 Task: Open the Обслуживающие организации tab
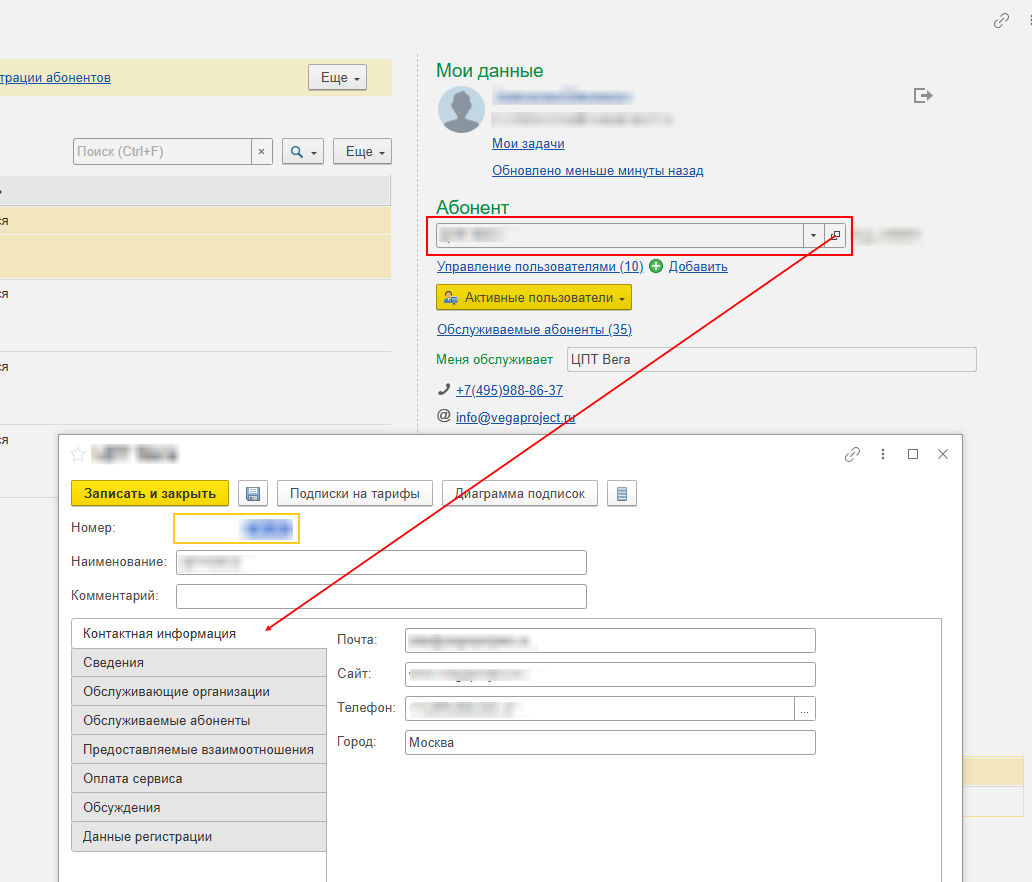point(199,691)
